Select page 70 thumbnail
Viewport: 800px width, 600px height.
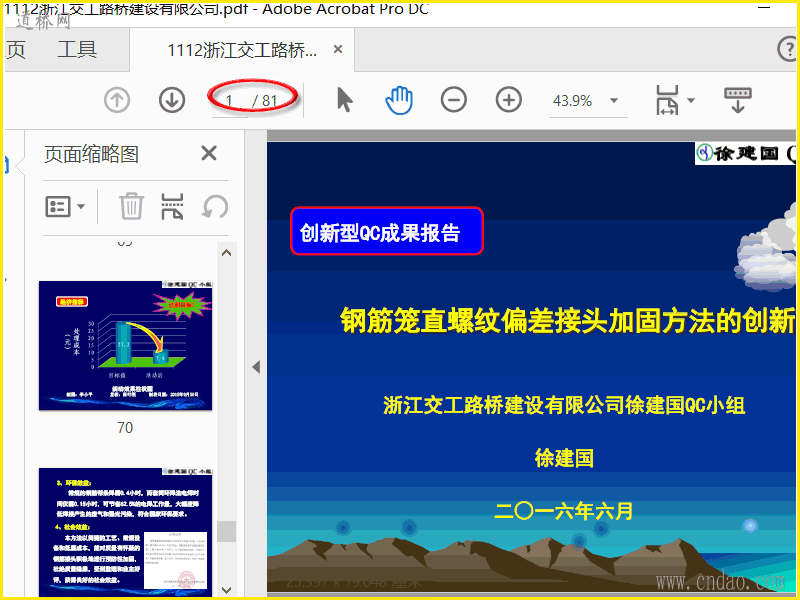[x=126, y=345]
